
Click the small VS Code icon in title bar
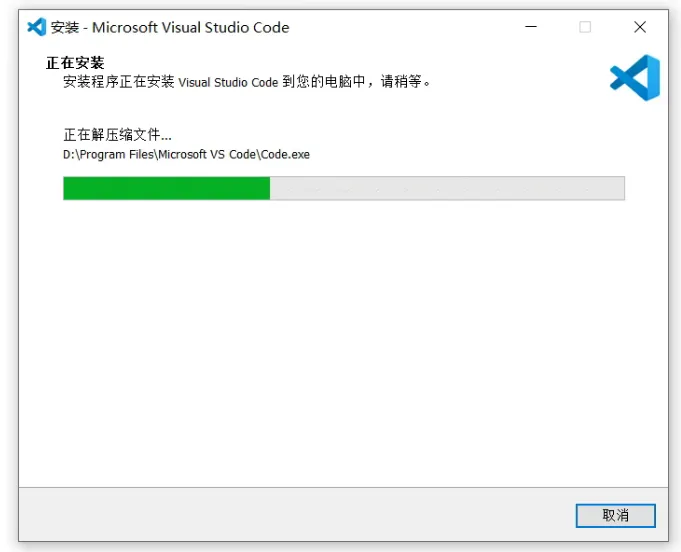[x=36, y=27]
